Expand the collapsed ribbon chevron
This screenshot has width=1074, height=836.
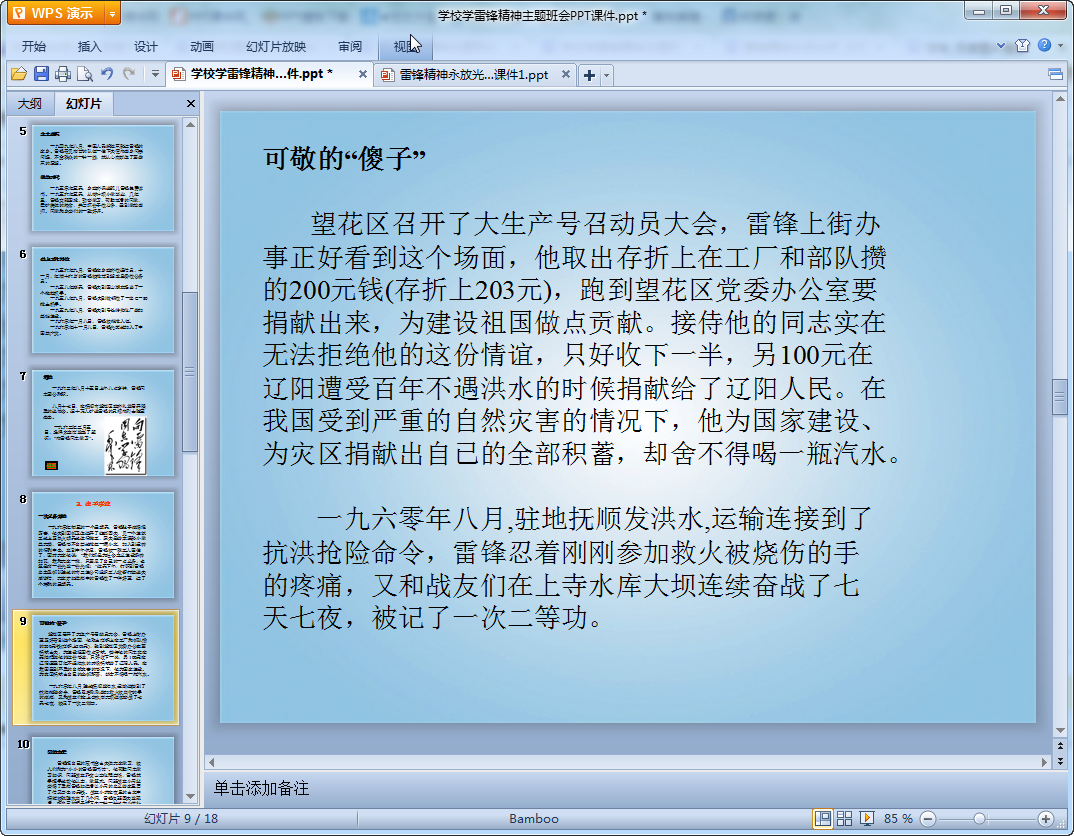[x=1002, y=46]
